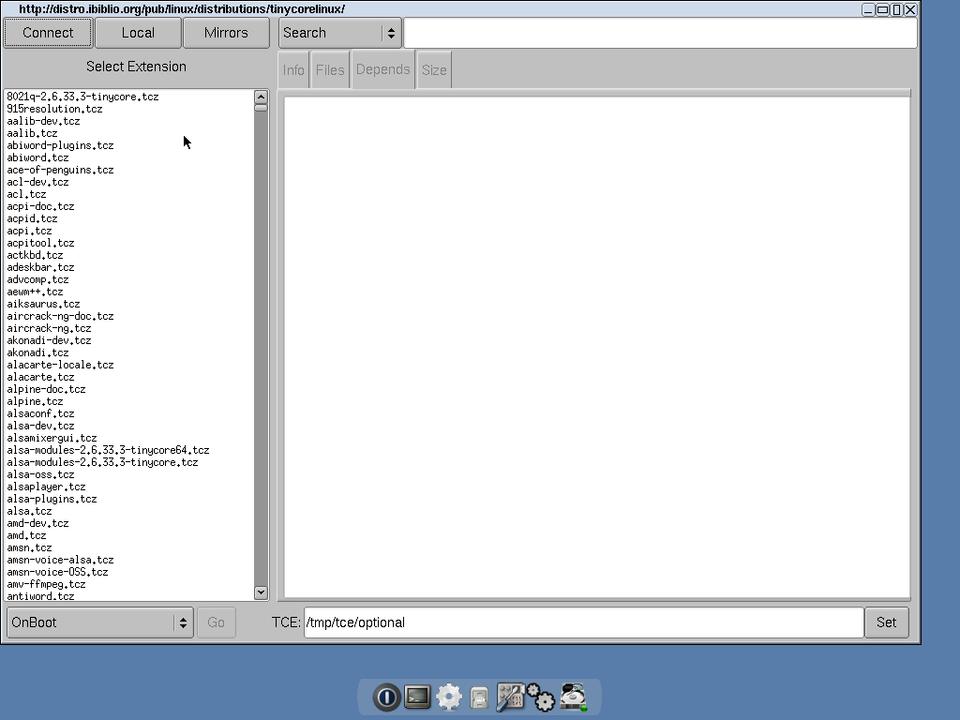
Task: Open the Files tab
Action: (329, 70)
